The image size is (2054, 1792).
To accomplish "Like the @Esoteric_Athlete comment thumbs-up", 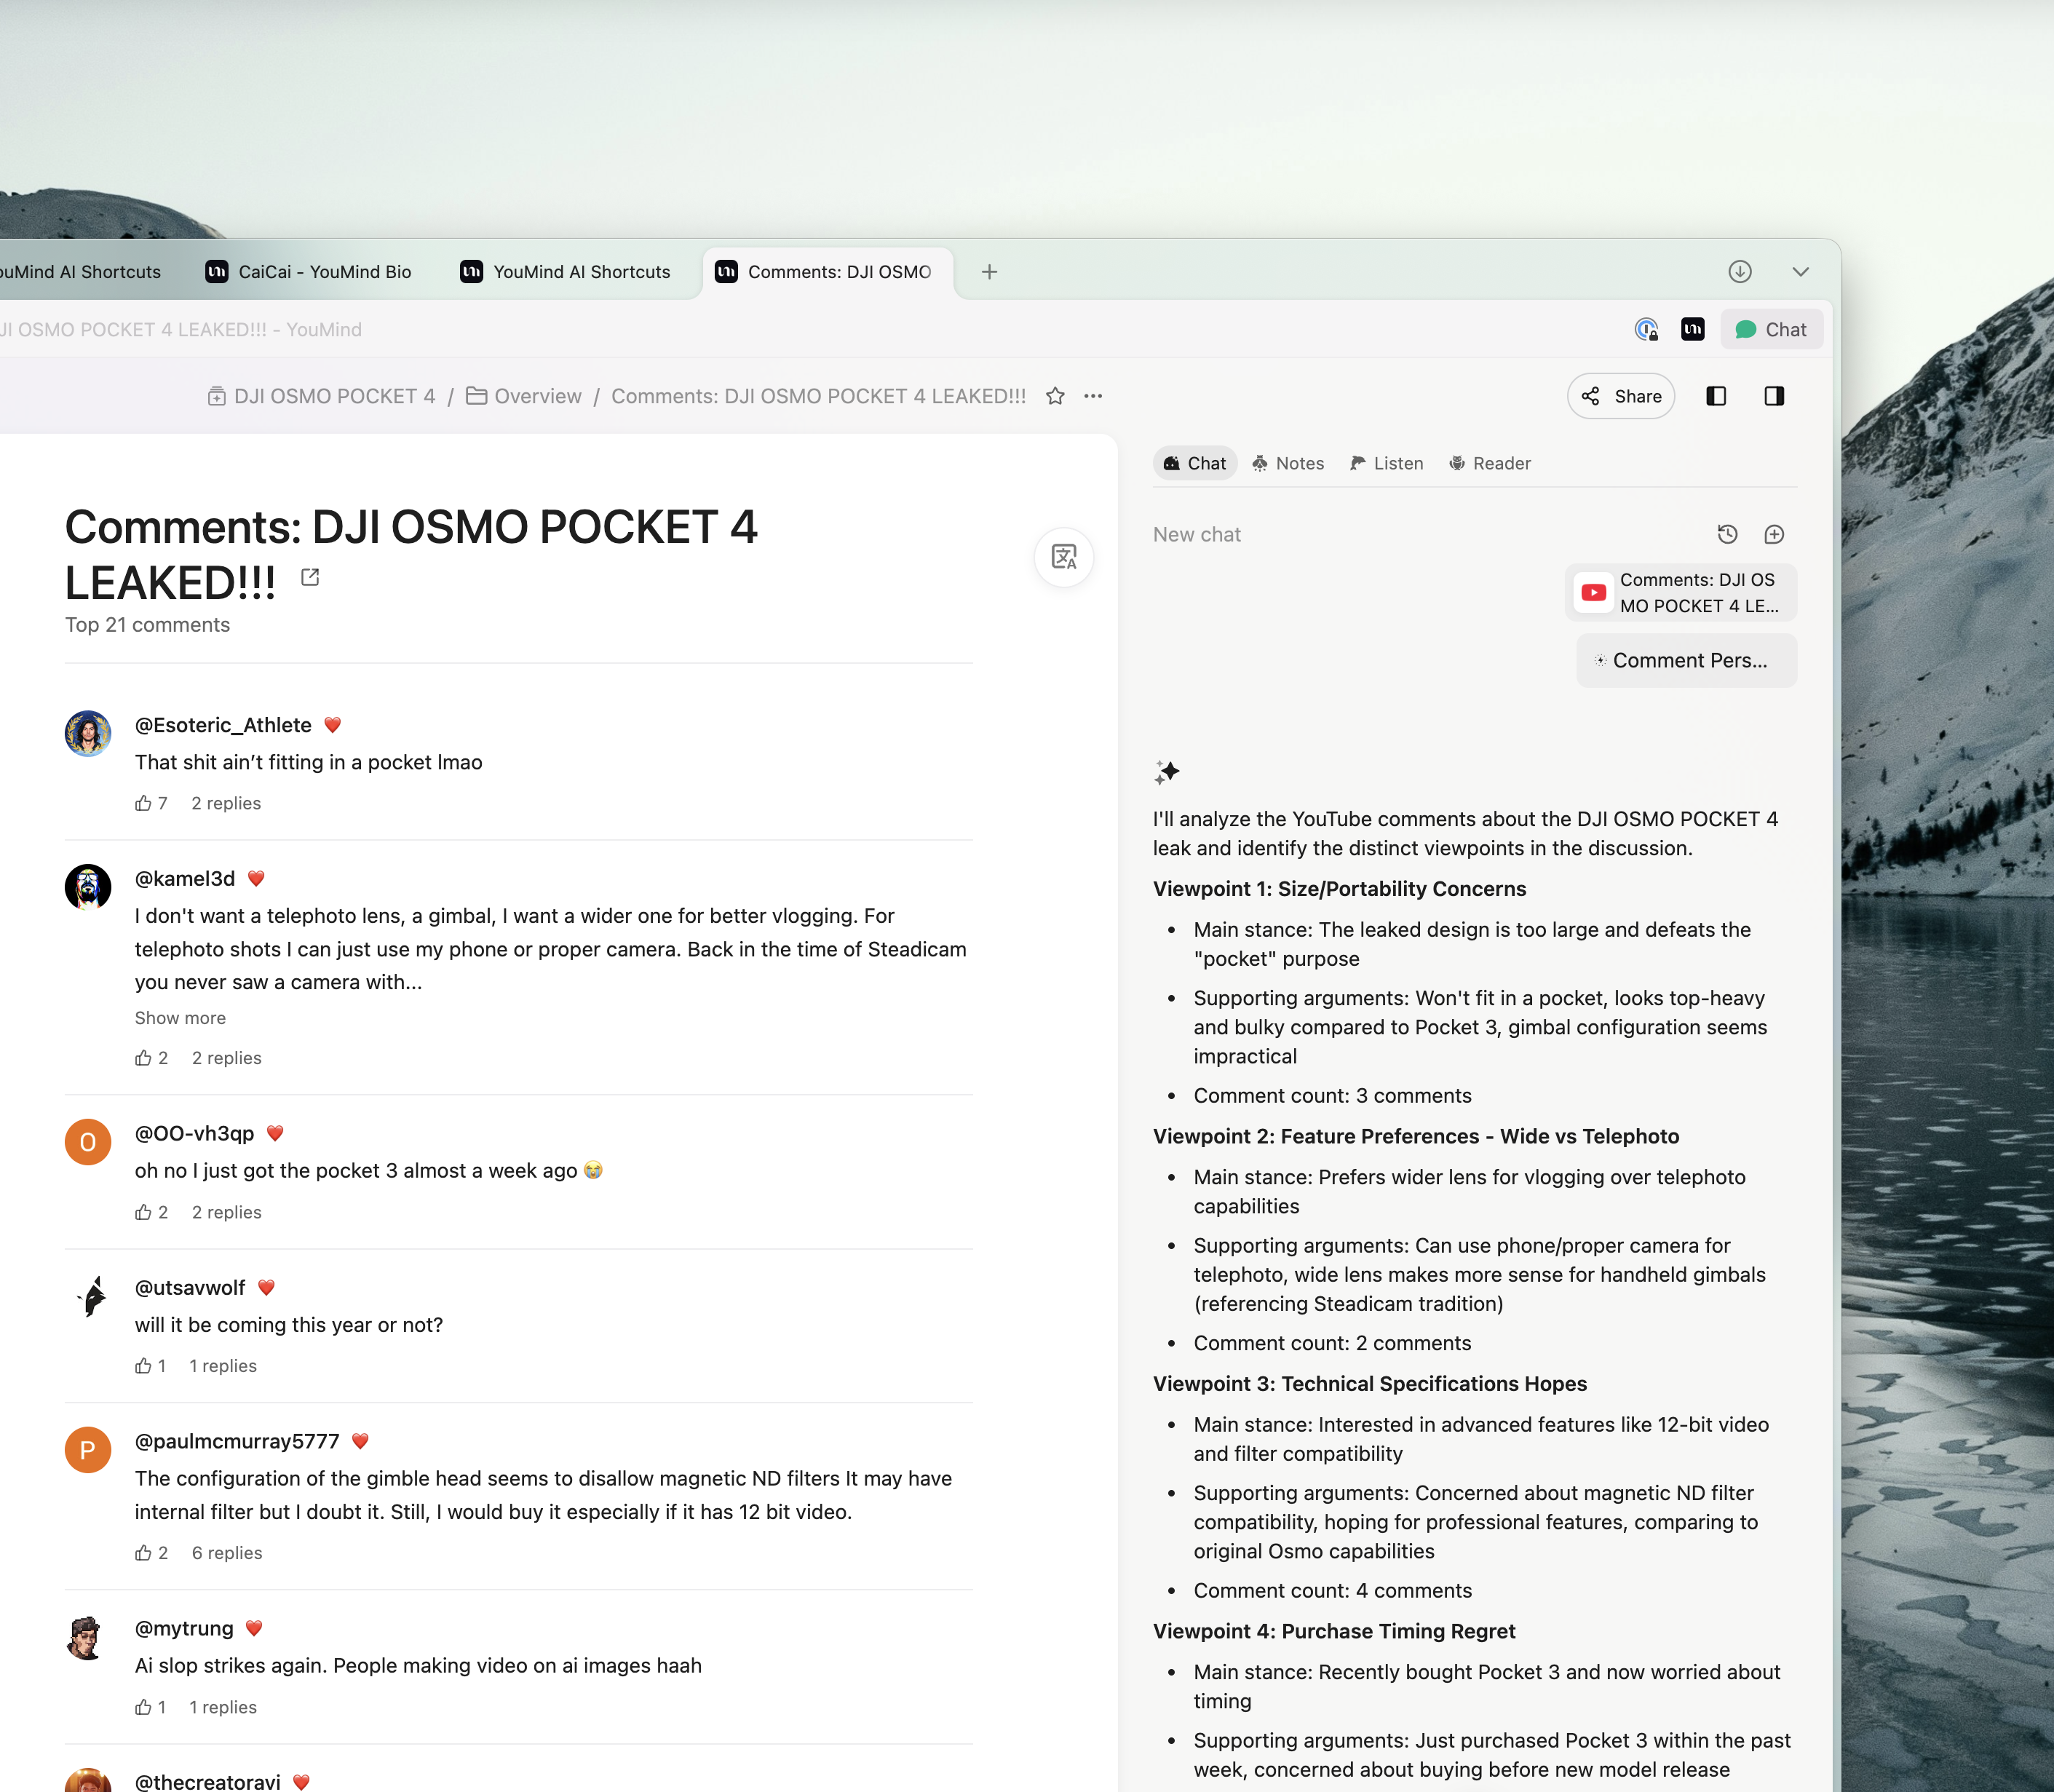I will tap(144, 803).
